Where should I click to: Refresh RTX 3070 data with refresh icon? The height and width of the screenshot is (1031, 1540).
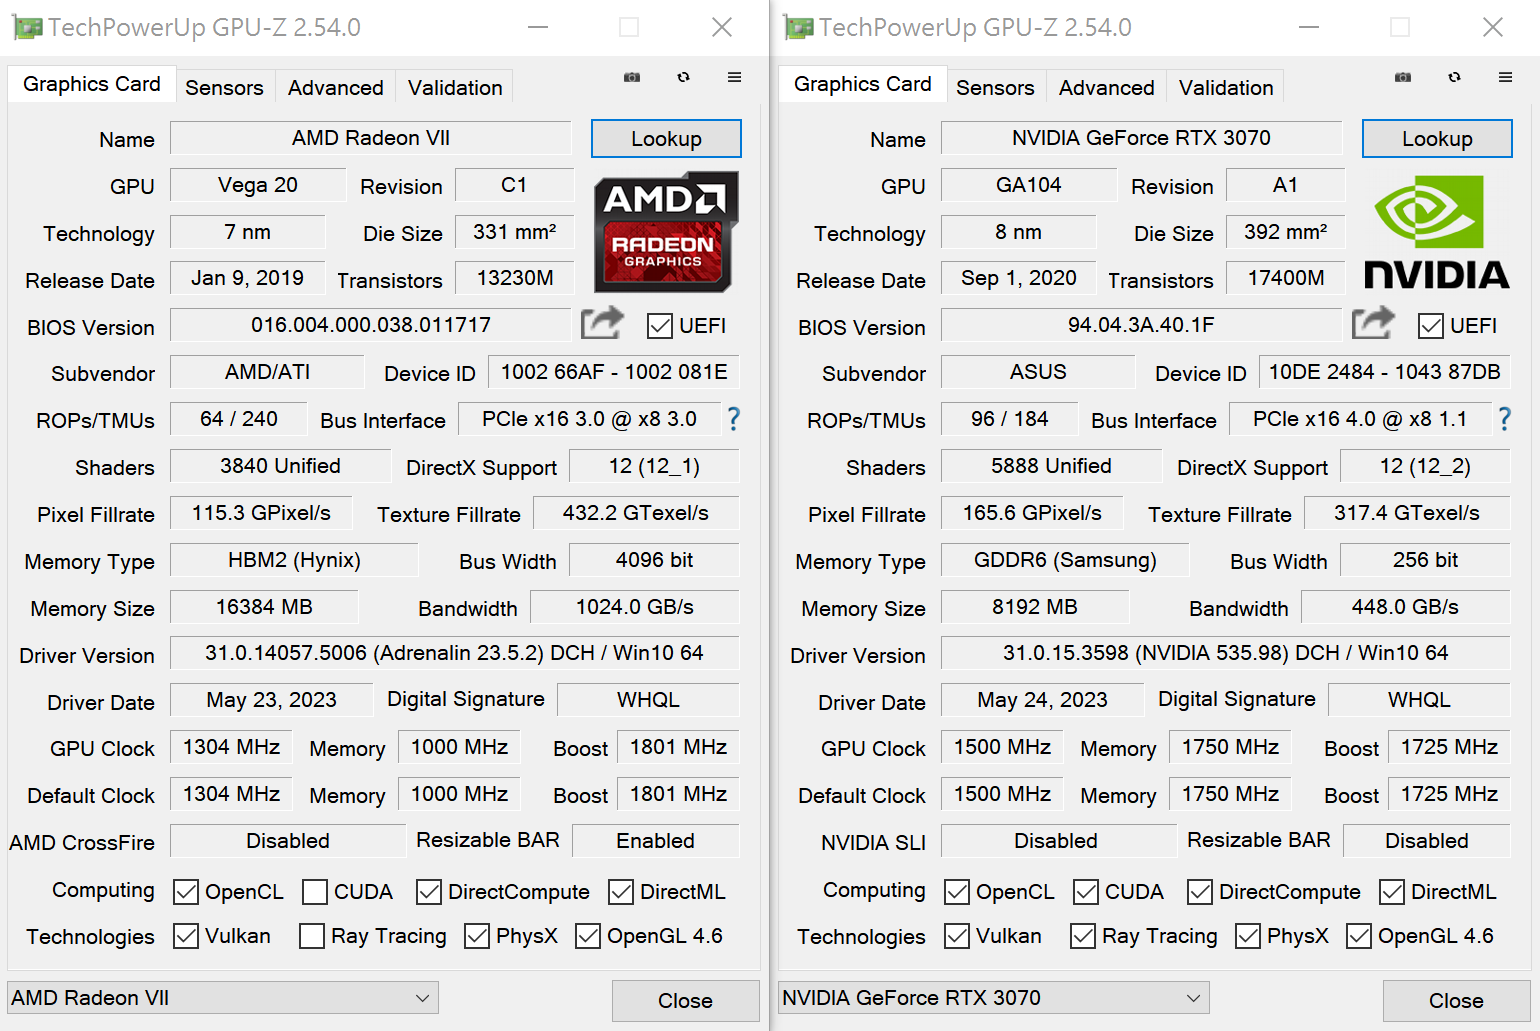click(1454, 77)
